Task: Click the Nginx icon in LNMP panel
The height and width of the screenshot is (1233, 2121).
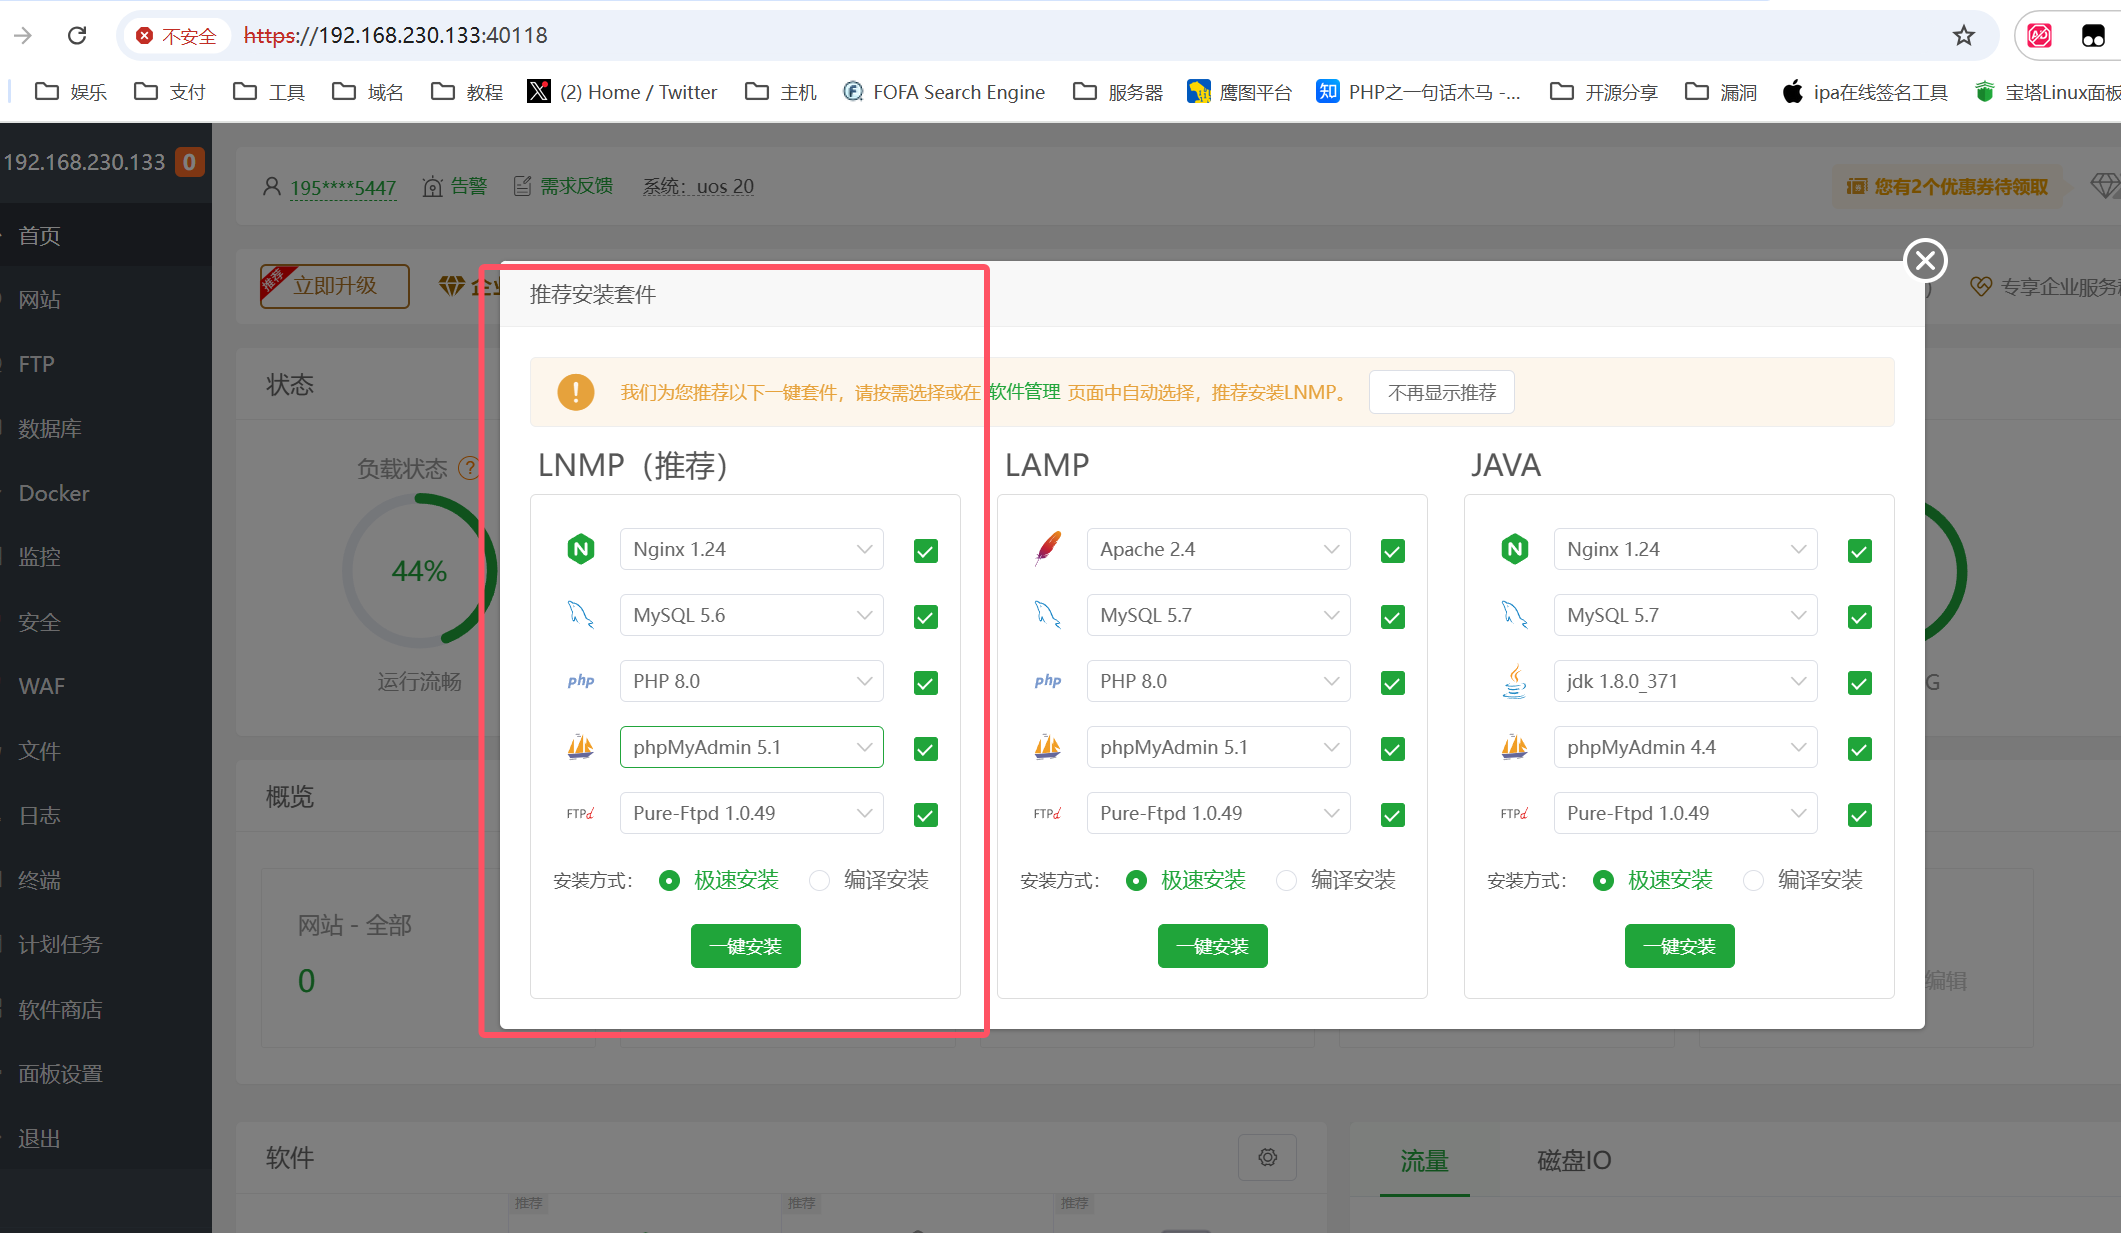Action: (x=581, y=549)
